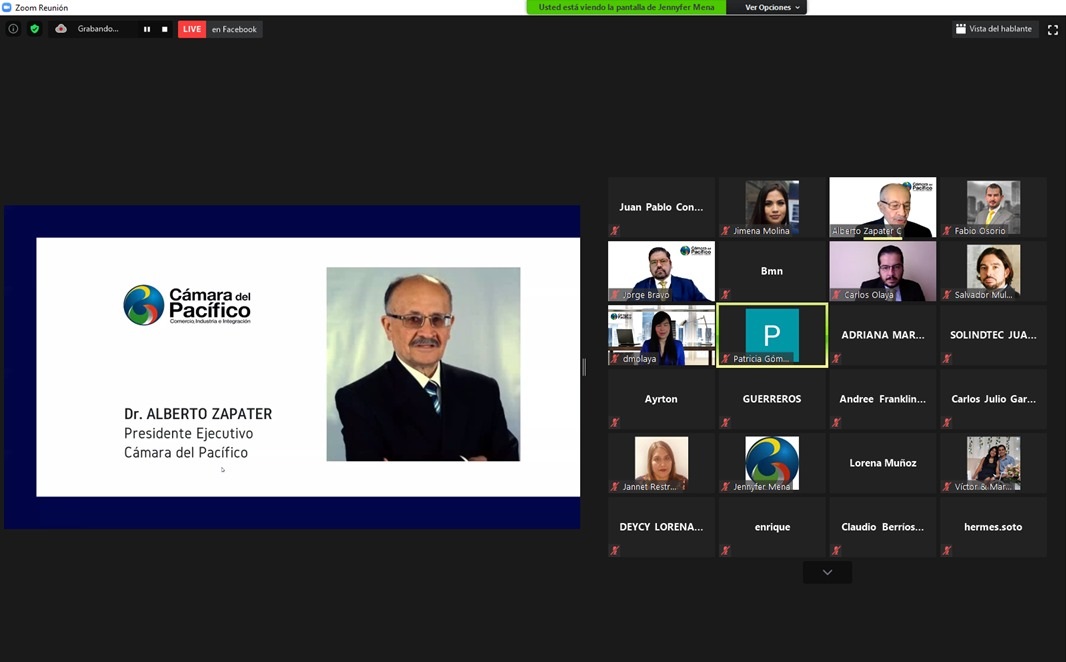1066x662 pixels.
Task: Click muted mic icon on hermes.soto tile
Action: pyautogui.click(x=947, y=550)
